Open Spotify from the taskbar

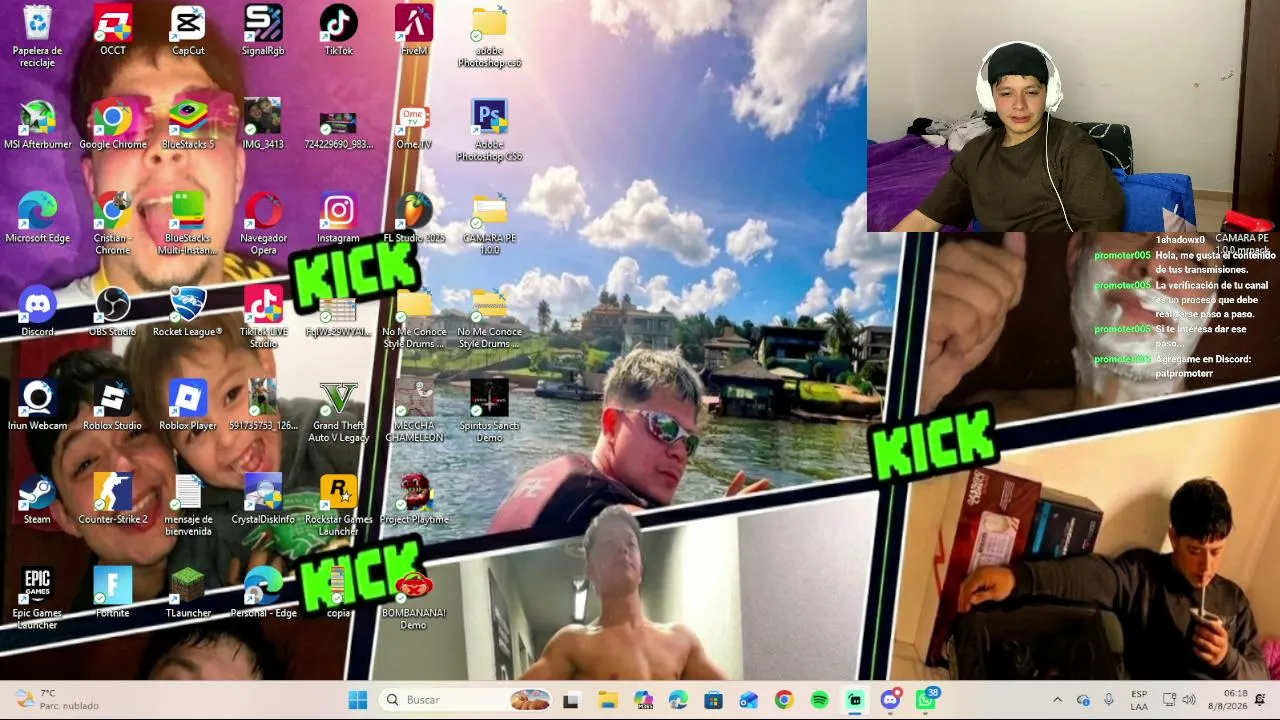click(x=819, y=700)
